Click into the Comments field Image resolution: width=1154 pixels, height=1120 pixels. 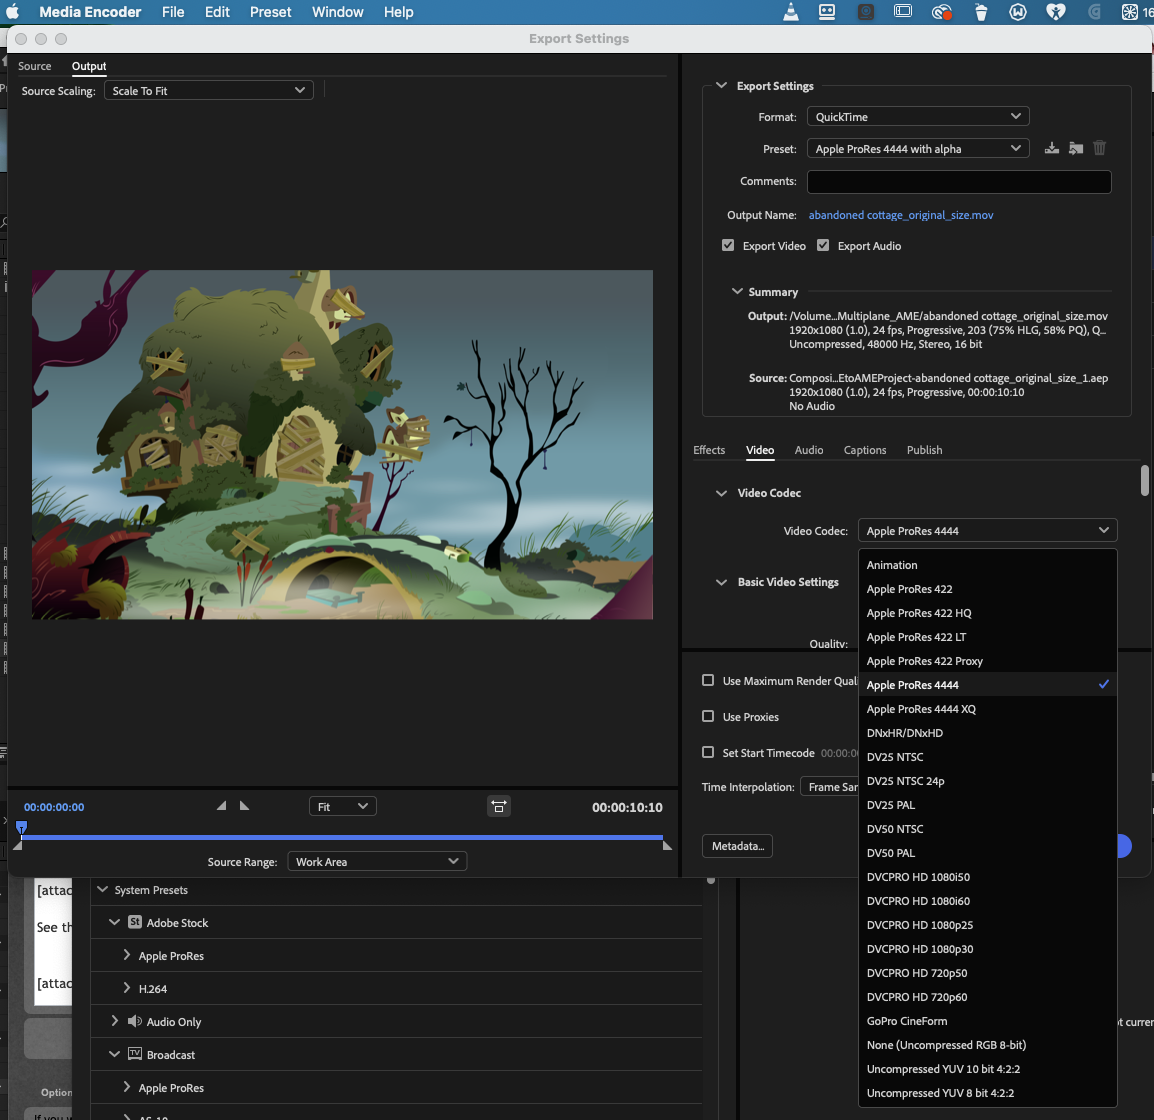click(x=959, y=181)
